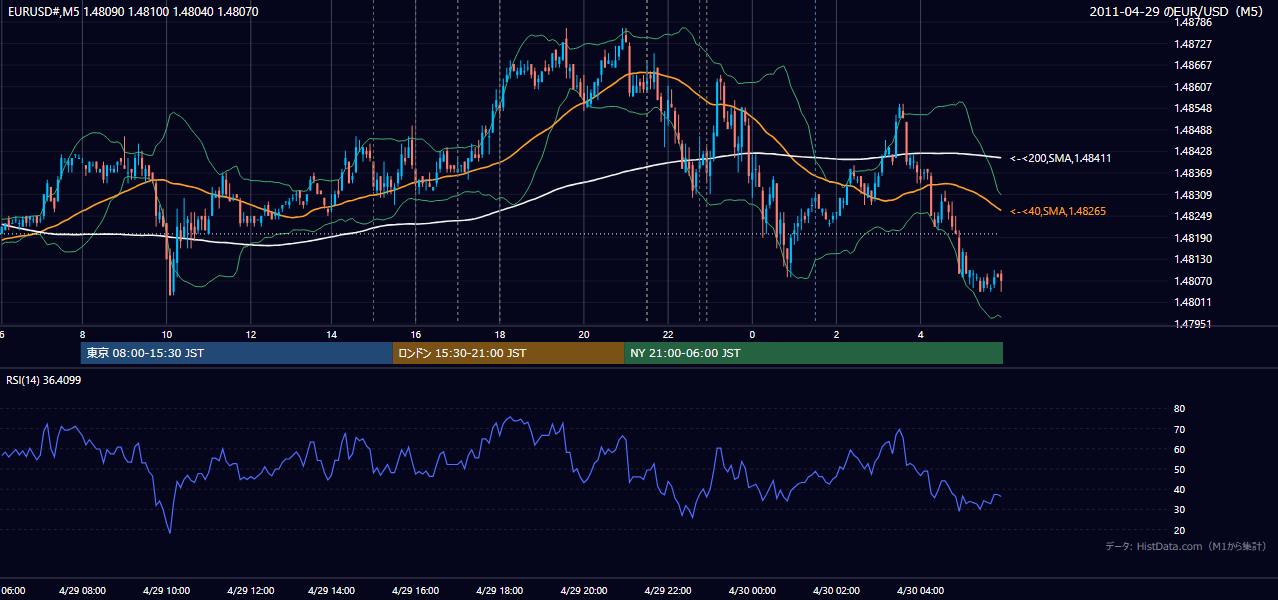Select price level 1.48369 on the axis
The width and height of the screenshot is (1278, 600).
point(1193,173)
